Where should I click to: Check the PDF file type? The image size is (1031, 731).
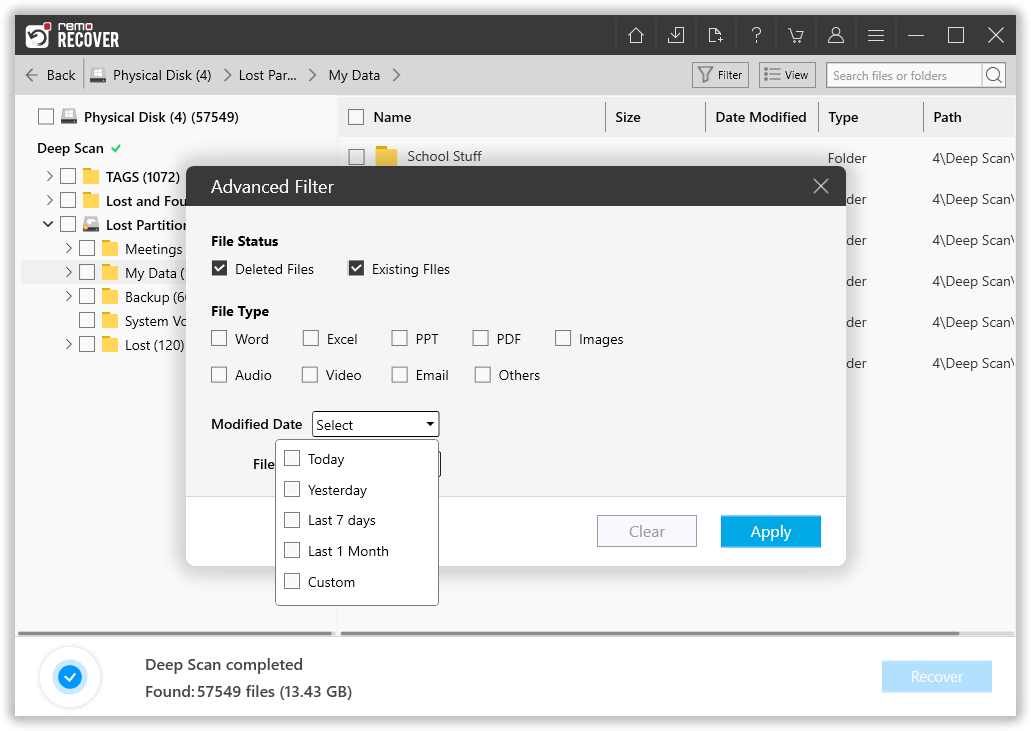pyautogui.click(x=481, y=339)
